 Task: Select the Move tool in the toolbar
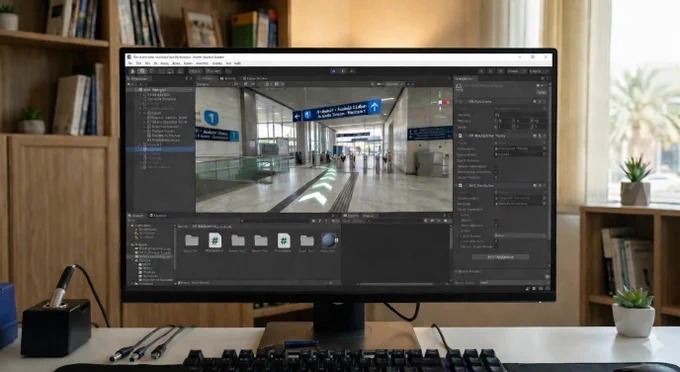[x=142, y=71]
